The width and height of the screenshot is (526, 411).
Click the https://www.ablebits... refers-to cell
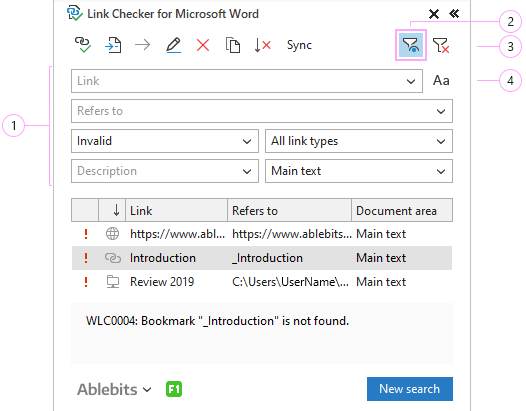(292, 234)
